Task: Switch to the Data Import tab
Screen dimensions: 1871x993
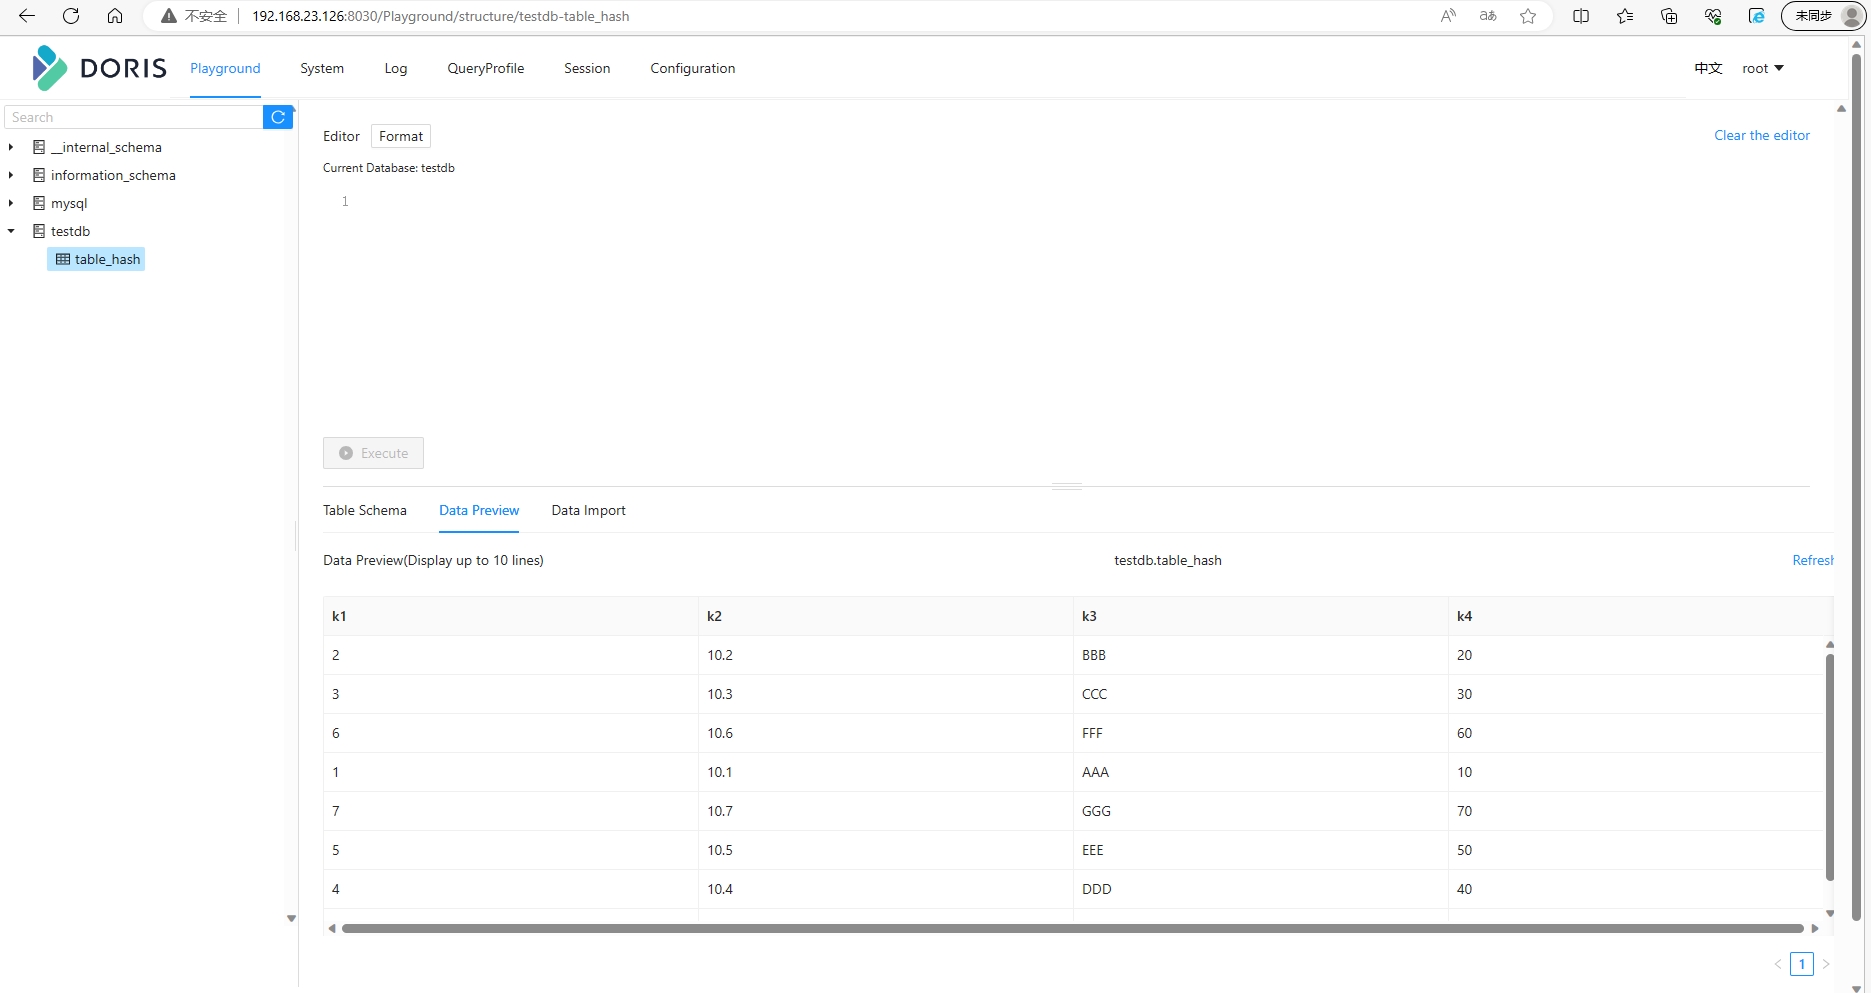Action: pos(588,510)
